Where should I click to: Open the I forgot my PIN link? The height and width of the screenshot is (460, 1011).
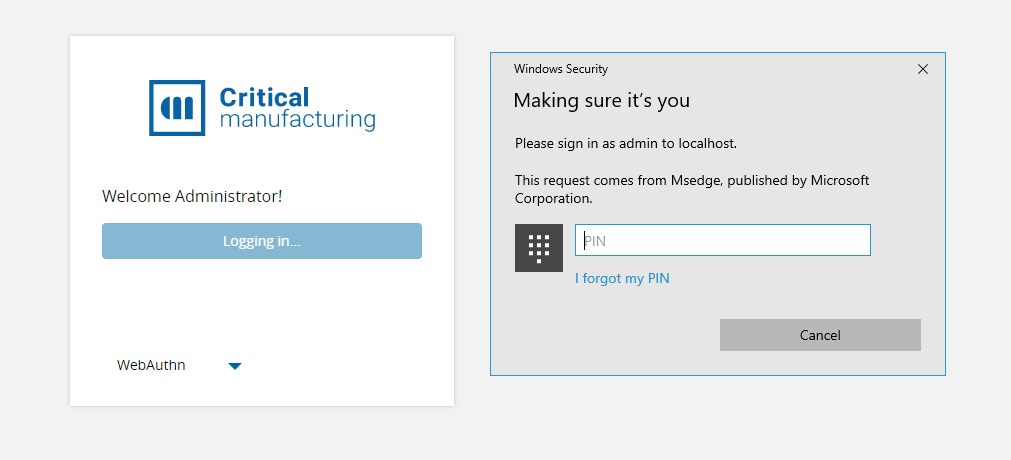point(622,279)
